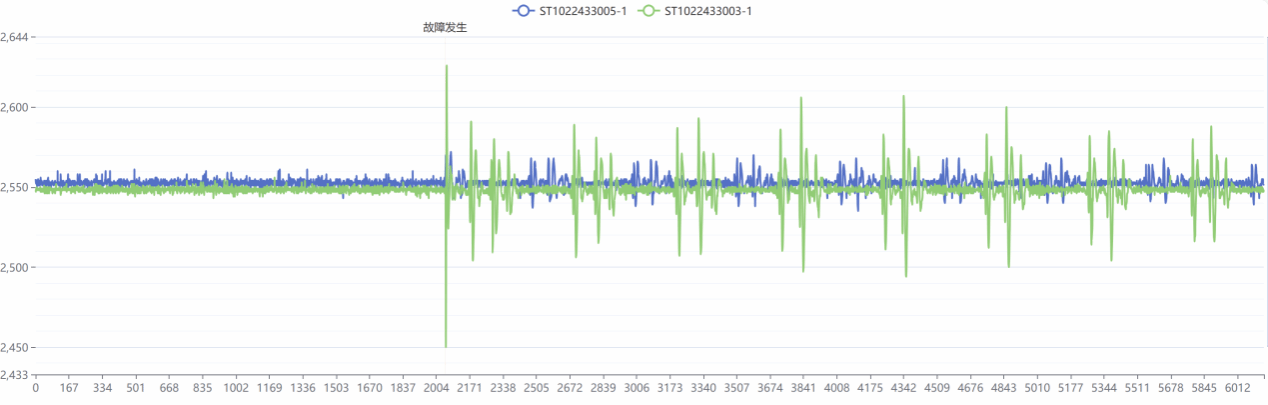Click the 2,550 y-axis label
The image size is (1268, 405).
pyautogui.click(x=15, y=187)
